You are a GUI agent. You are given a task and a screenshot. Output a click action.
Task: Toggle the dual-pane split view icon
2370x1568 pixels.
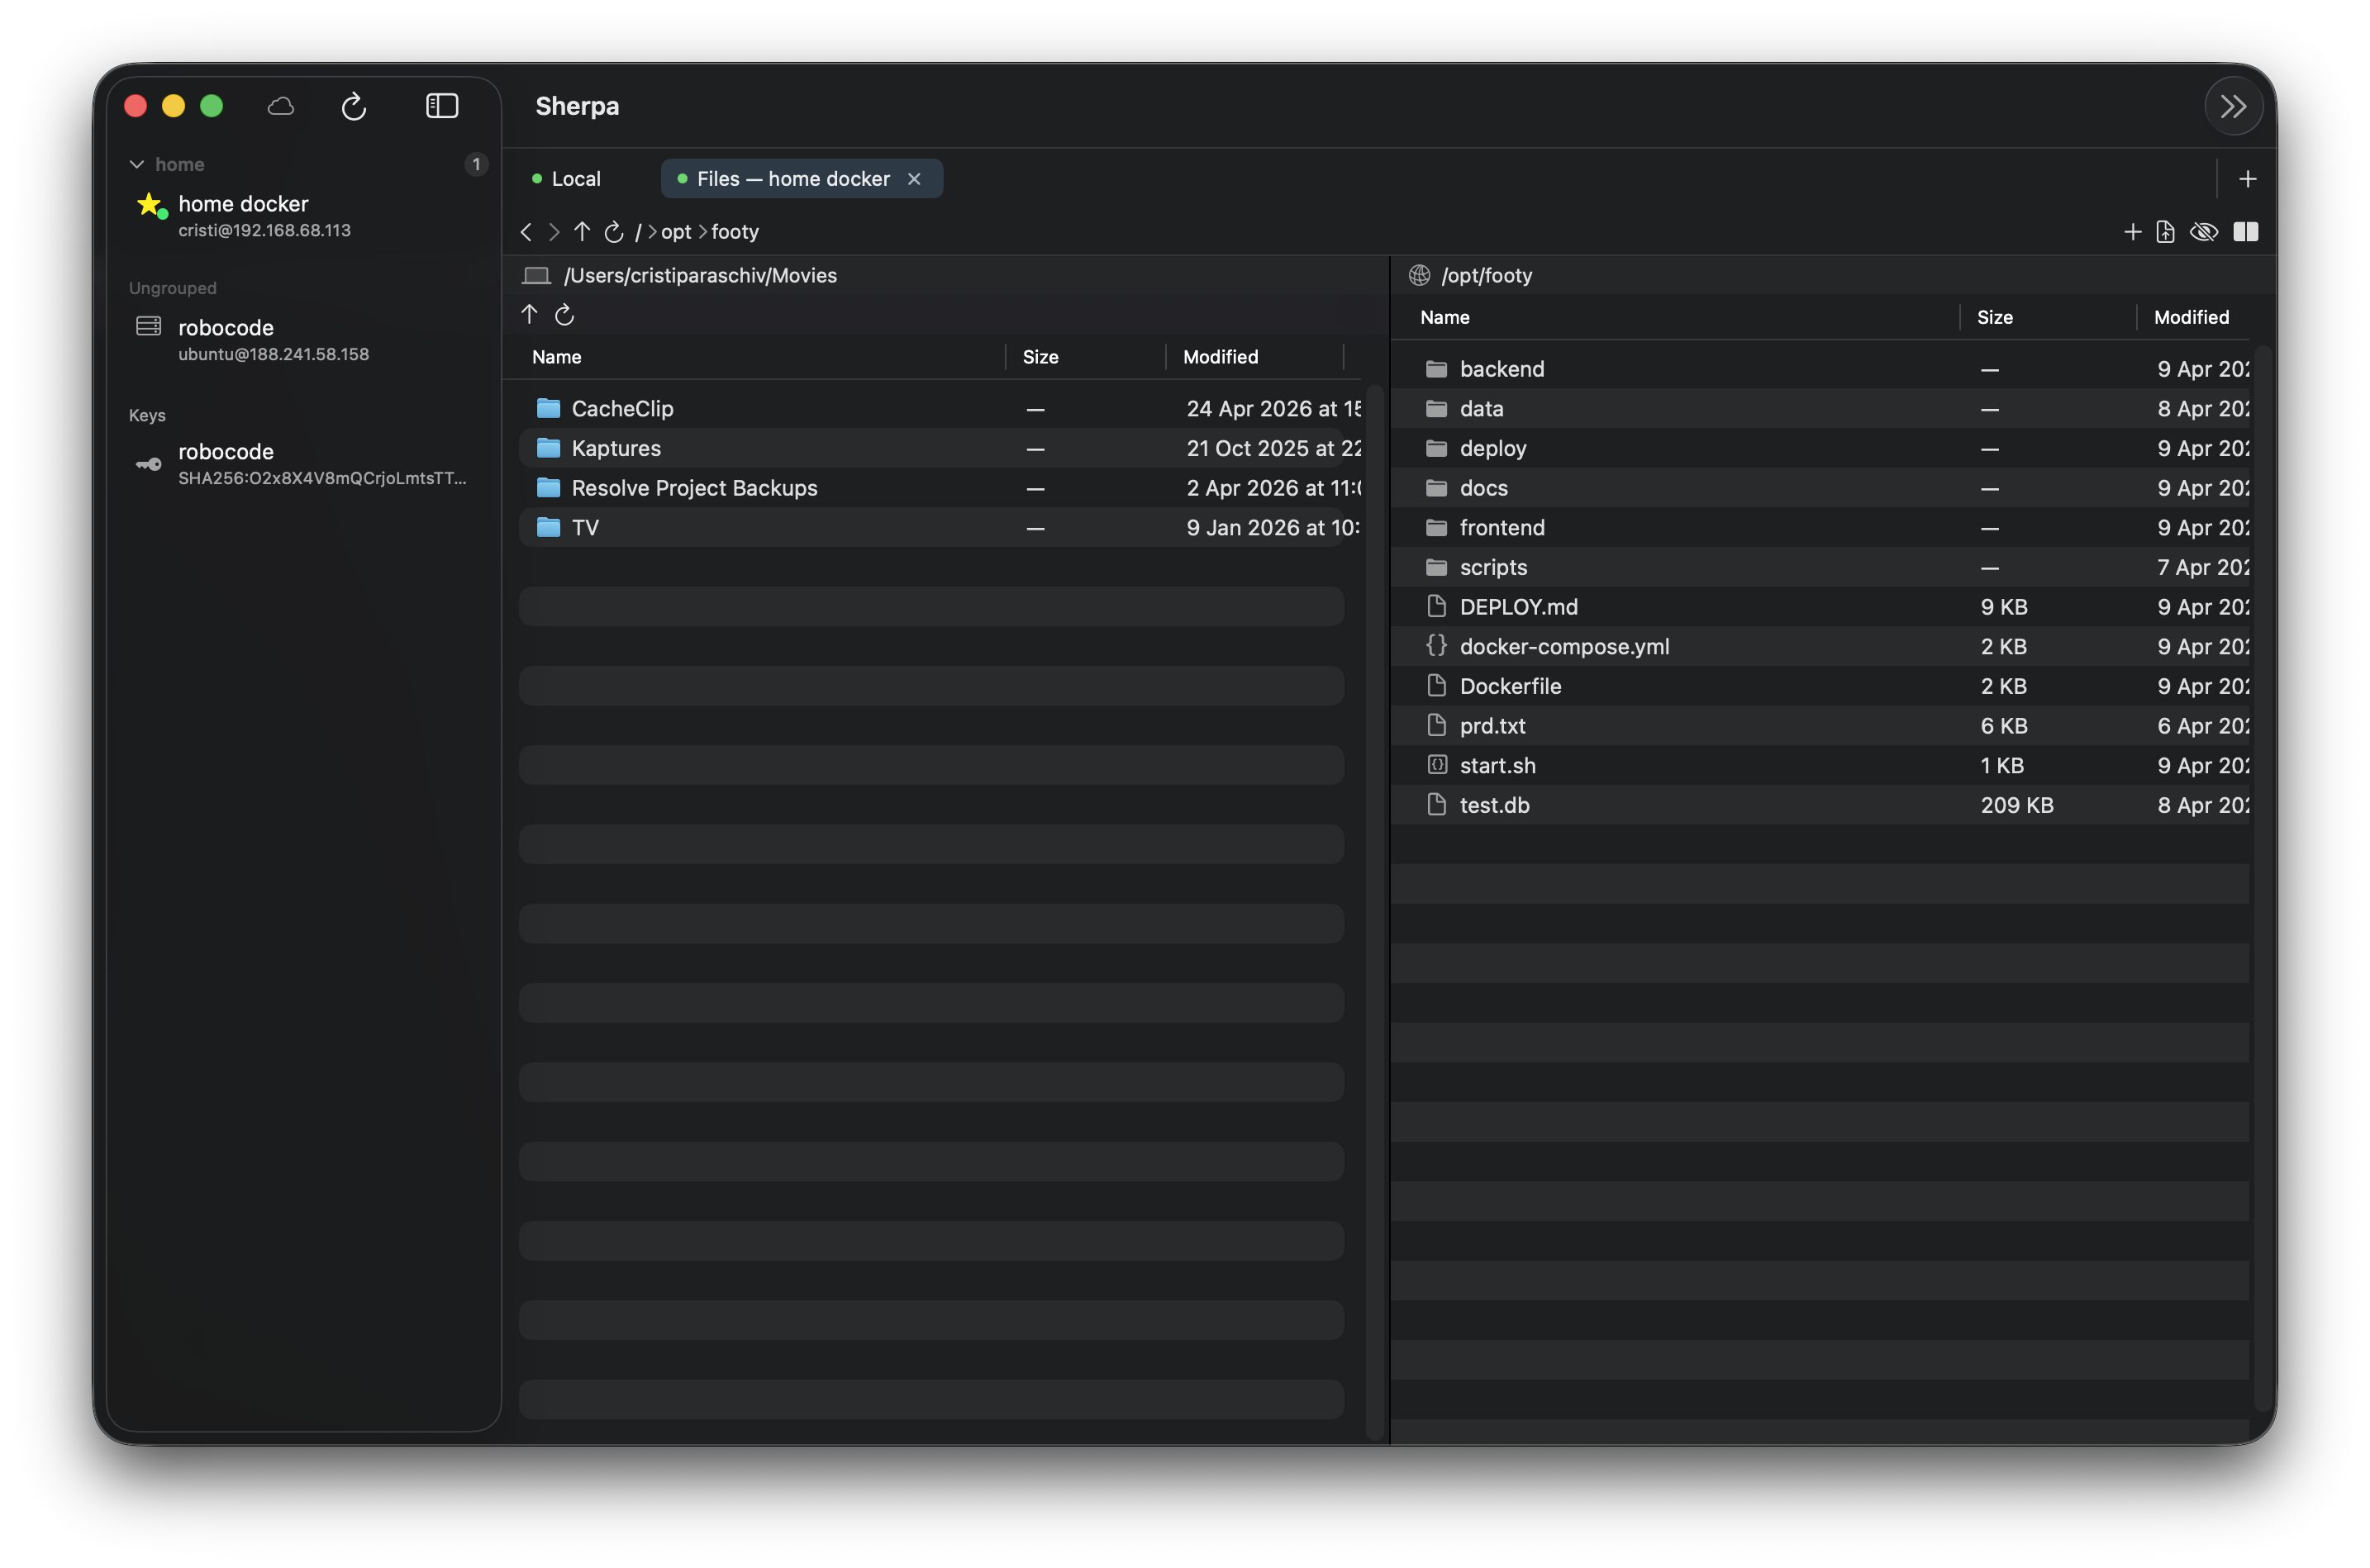[2246, 232]
